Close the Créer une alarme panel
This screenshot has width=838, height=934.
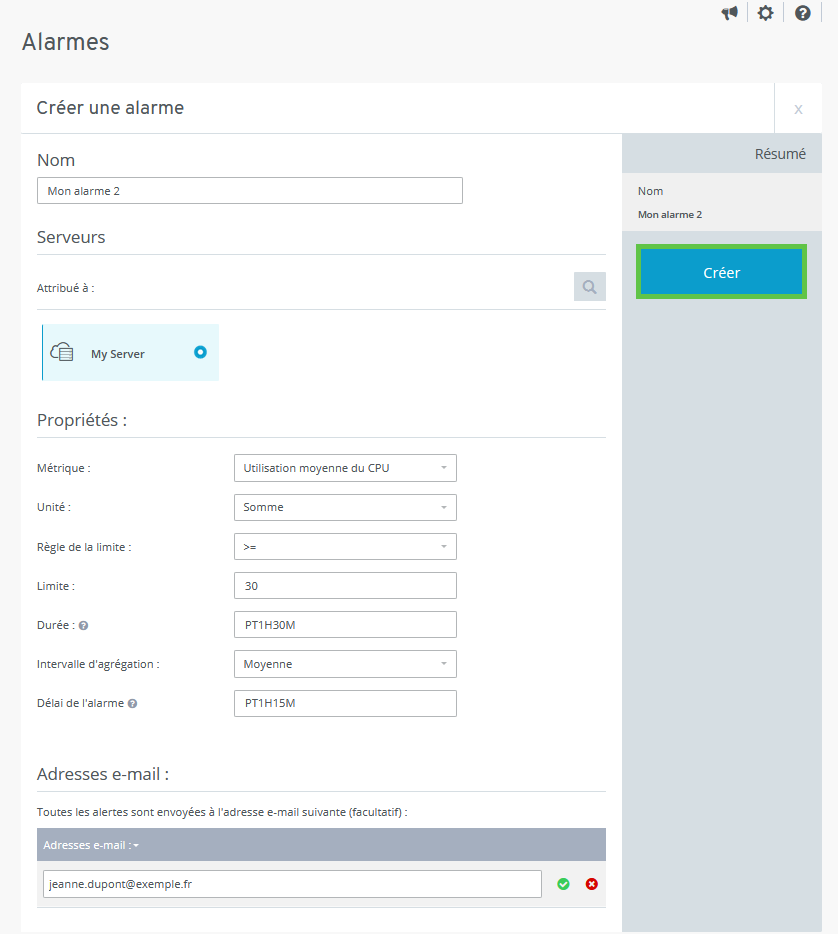(x=798, y=109)
